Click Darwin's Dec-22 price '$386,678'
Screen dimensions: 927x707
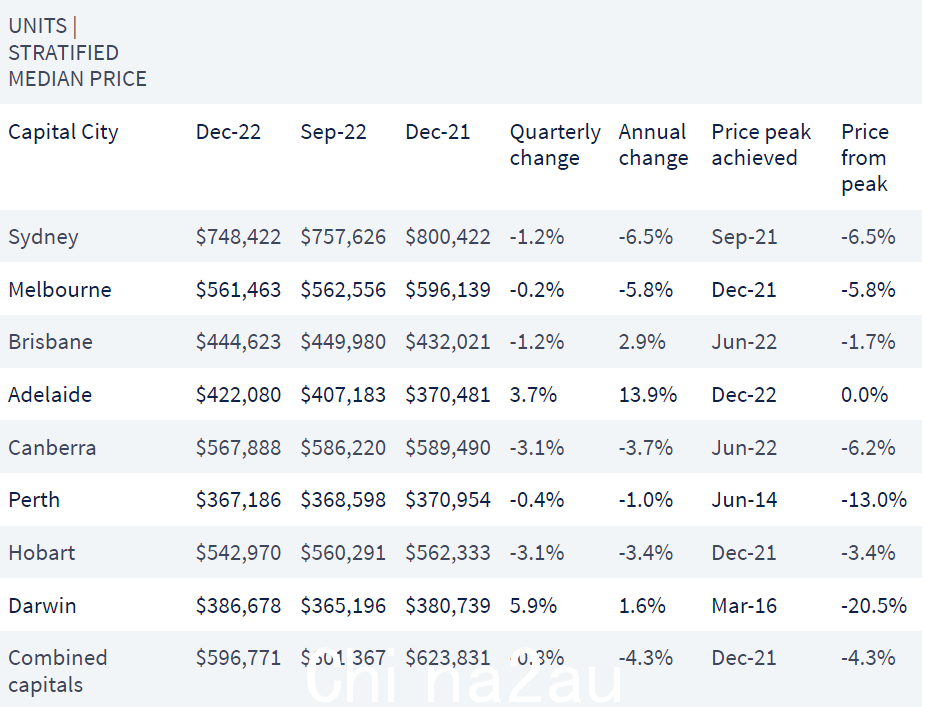(x=238, y=605)
